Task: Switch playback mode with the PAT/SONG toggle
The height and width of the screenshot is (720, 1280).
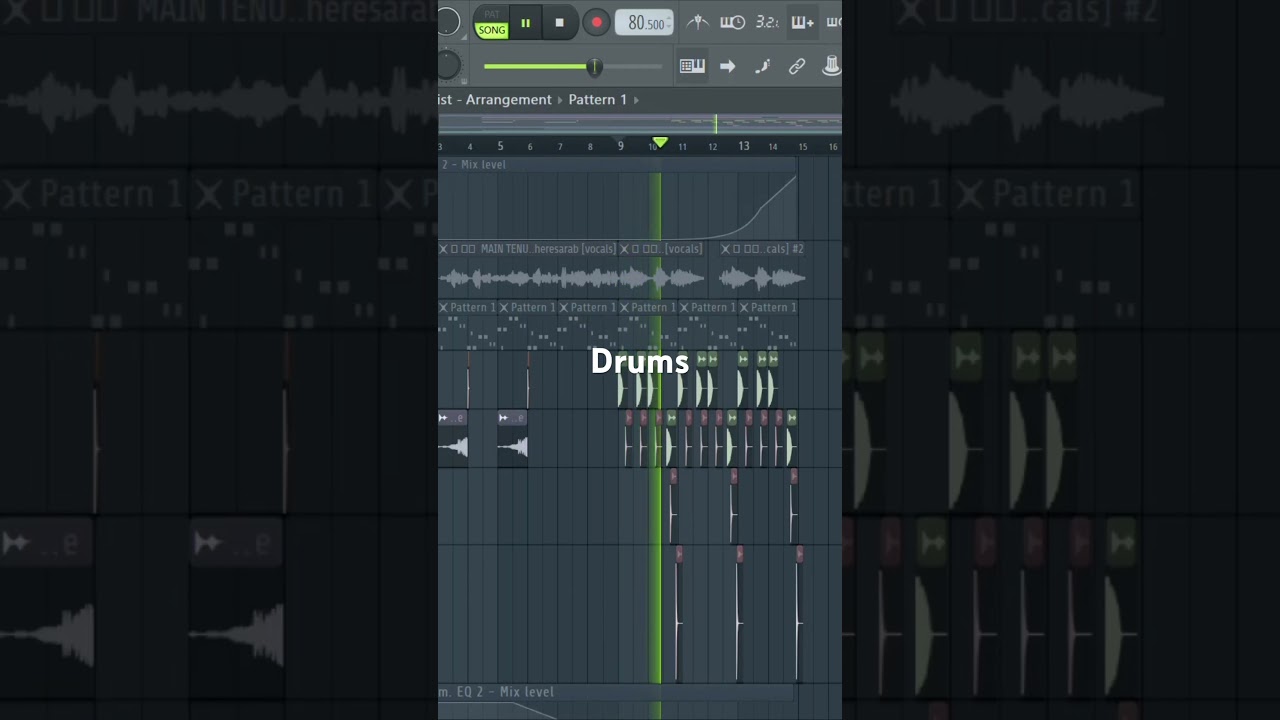Action: point(491,24)
